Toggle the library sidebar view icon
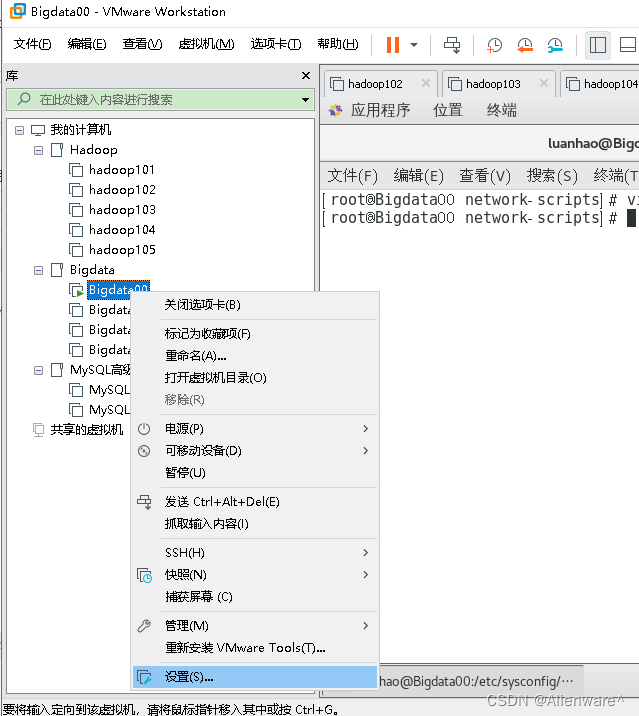The width and height of the screenshot is (639, 716). click(597, 45)
